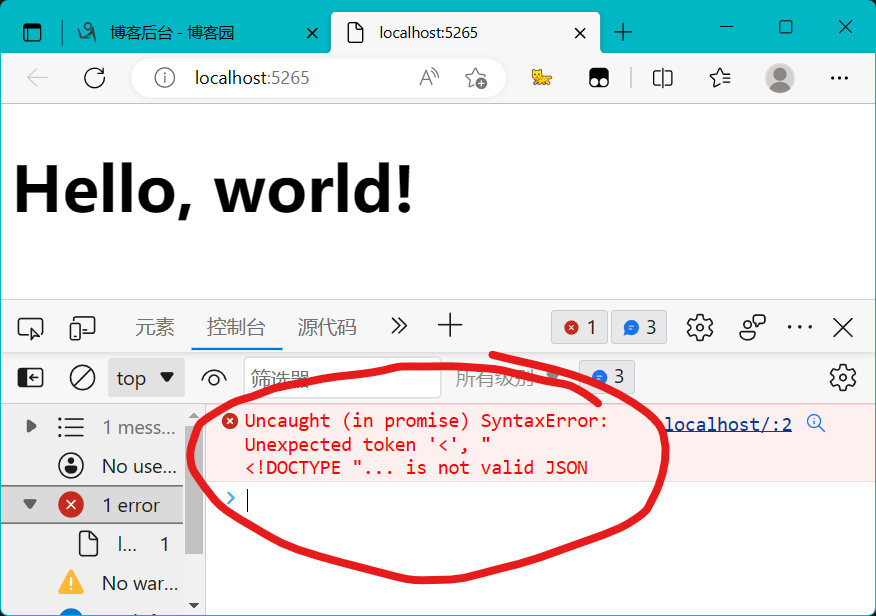Create a live expression eye icon
This screenshot has height=616, width=876.
coord(213,378)
